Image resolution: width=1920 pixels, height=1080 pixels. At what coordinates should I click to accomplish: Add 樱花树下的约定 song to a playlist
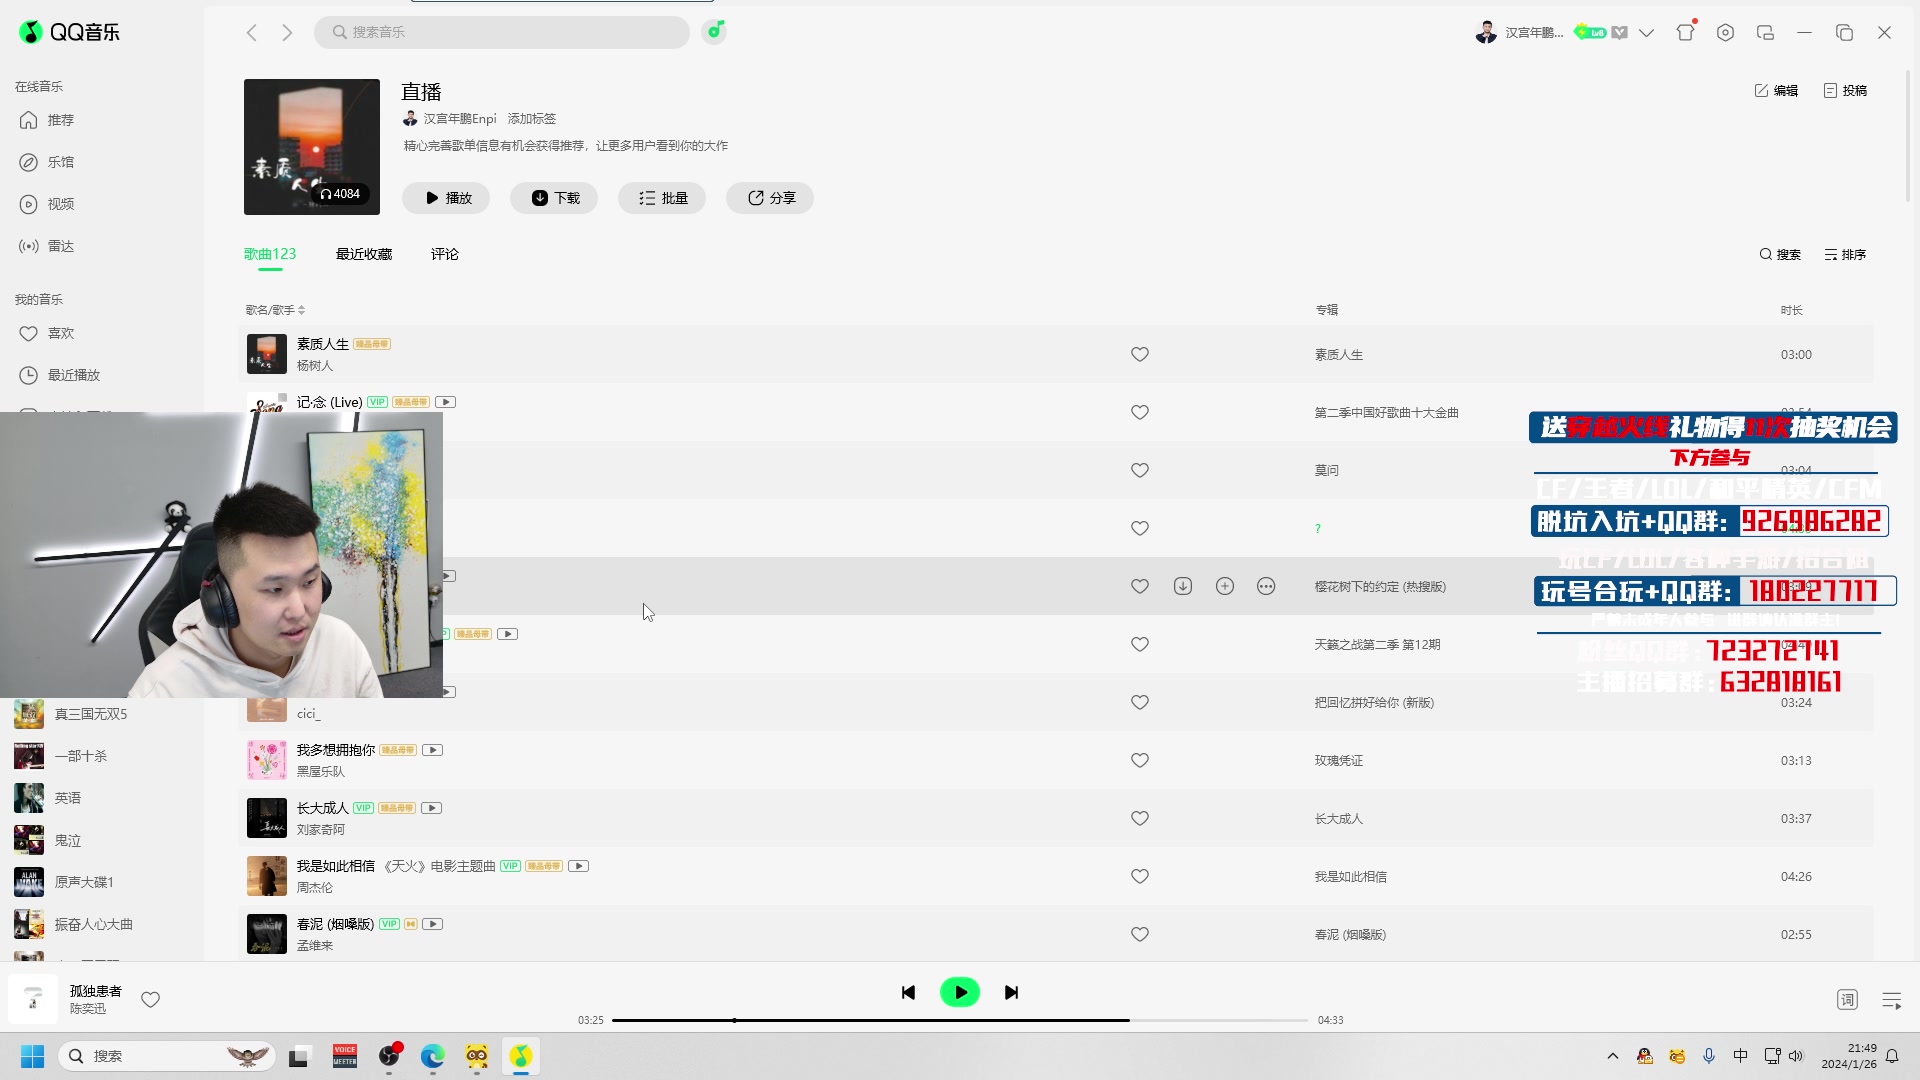click(1225, 586)
